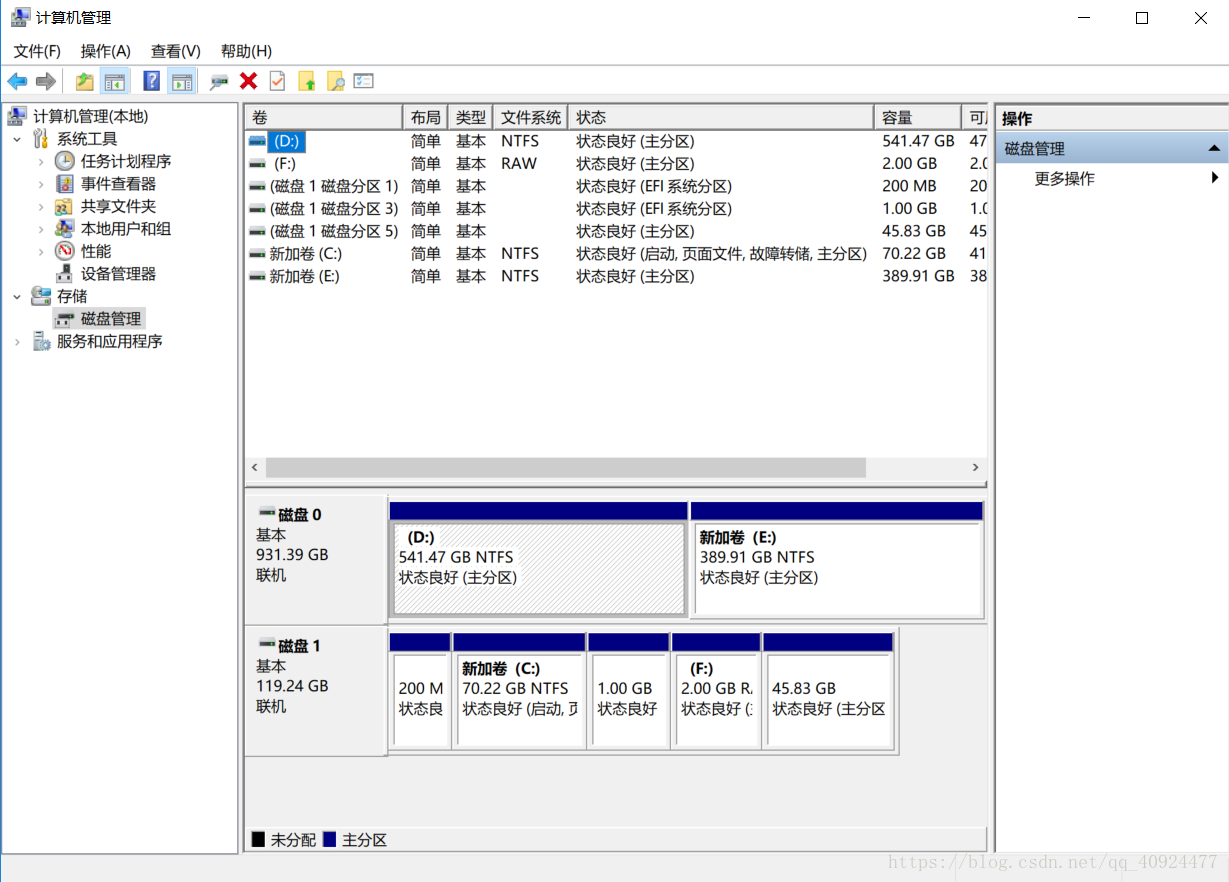
Task: Click the yellow page with magnifier icon
Action: point(335,81)
